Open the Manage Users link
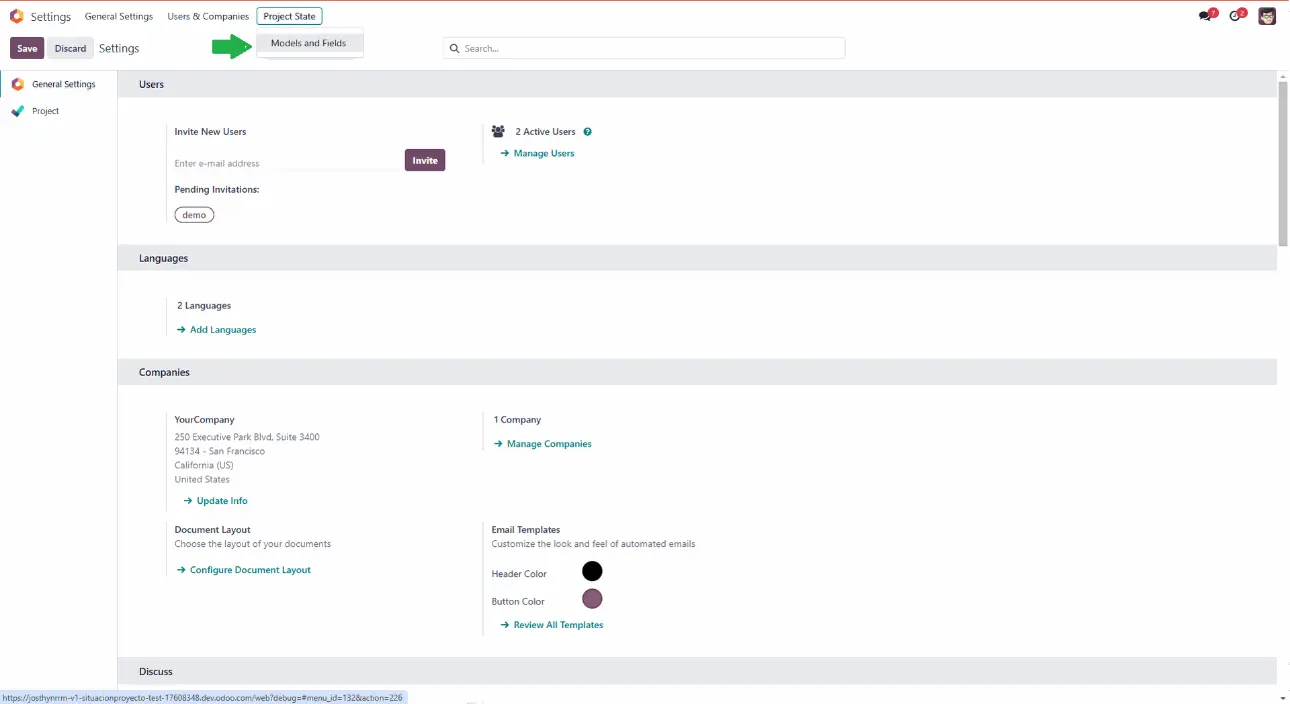 click(x=537, y=153)
